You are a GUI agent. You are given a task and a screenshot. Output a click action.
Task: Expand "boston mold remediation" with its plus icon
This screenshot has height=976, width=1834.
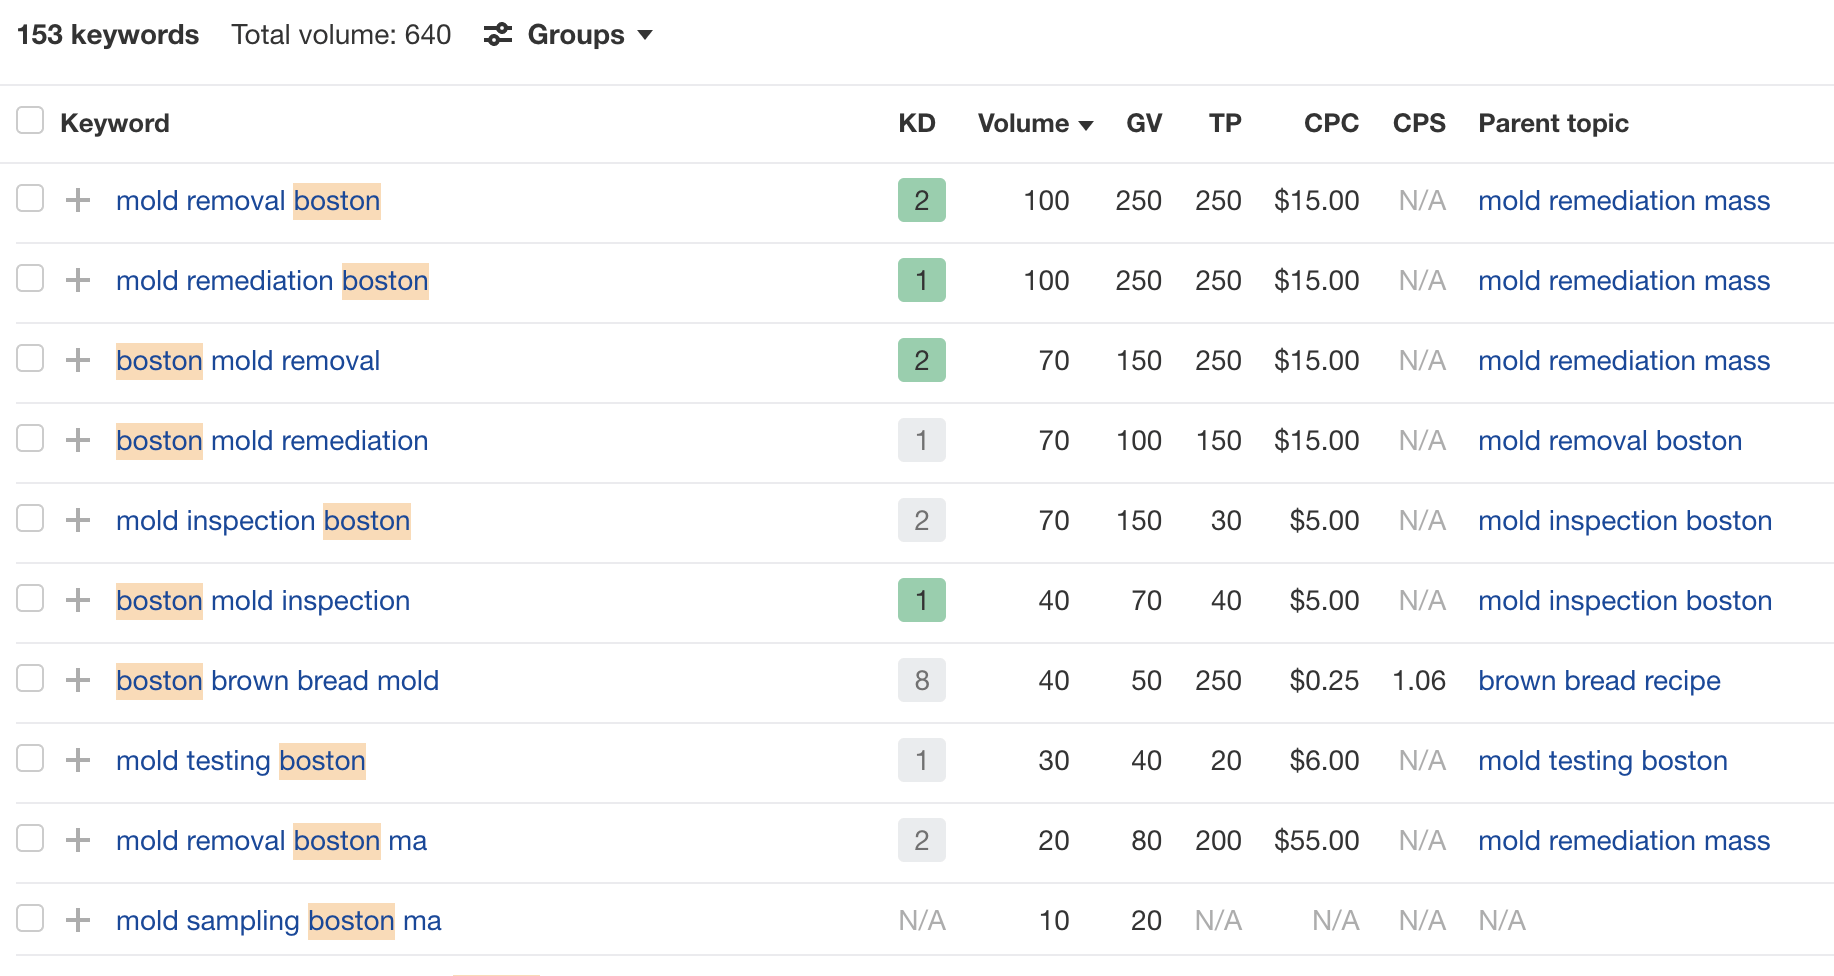[76, 440]
